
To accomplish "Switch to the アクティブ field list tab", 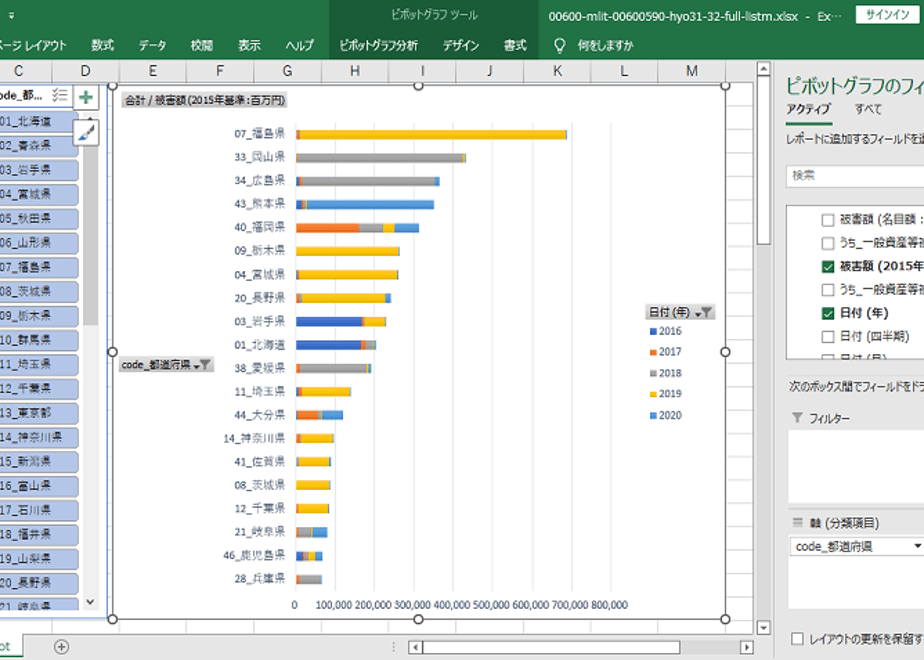I will (808, 109).
